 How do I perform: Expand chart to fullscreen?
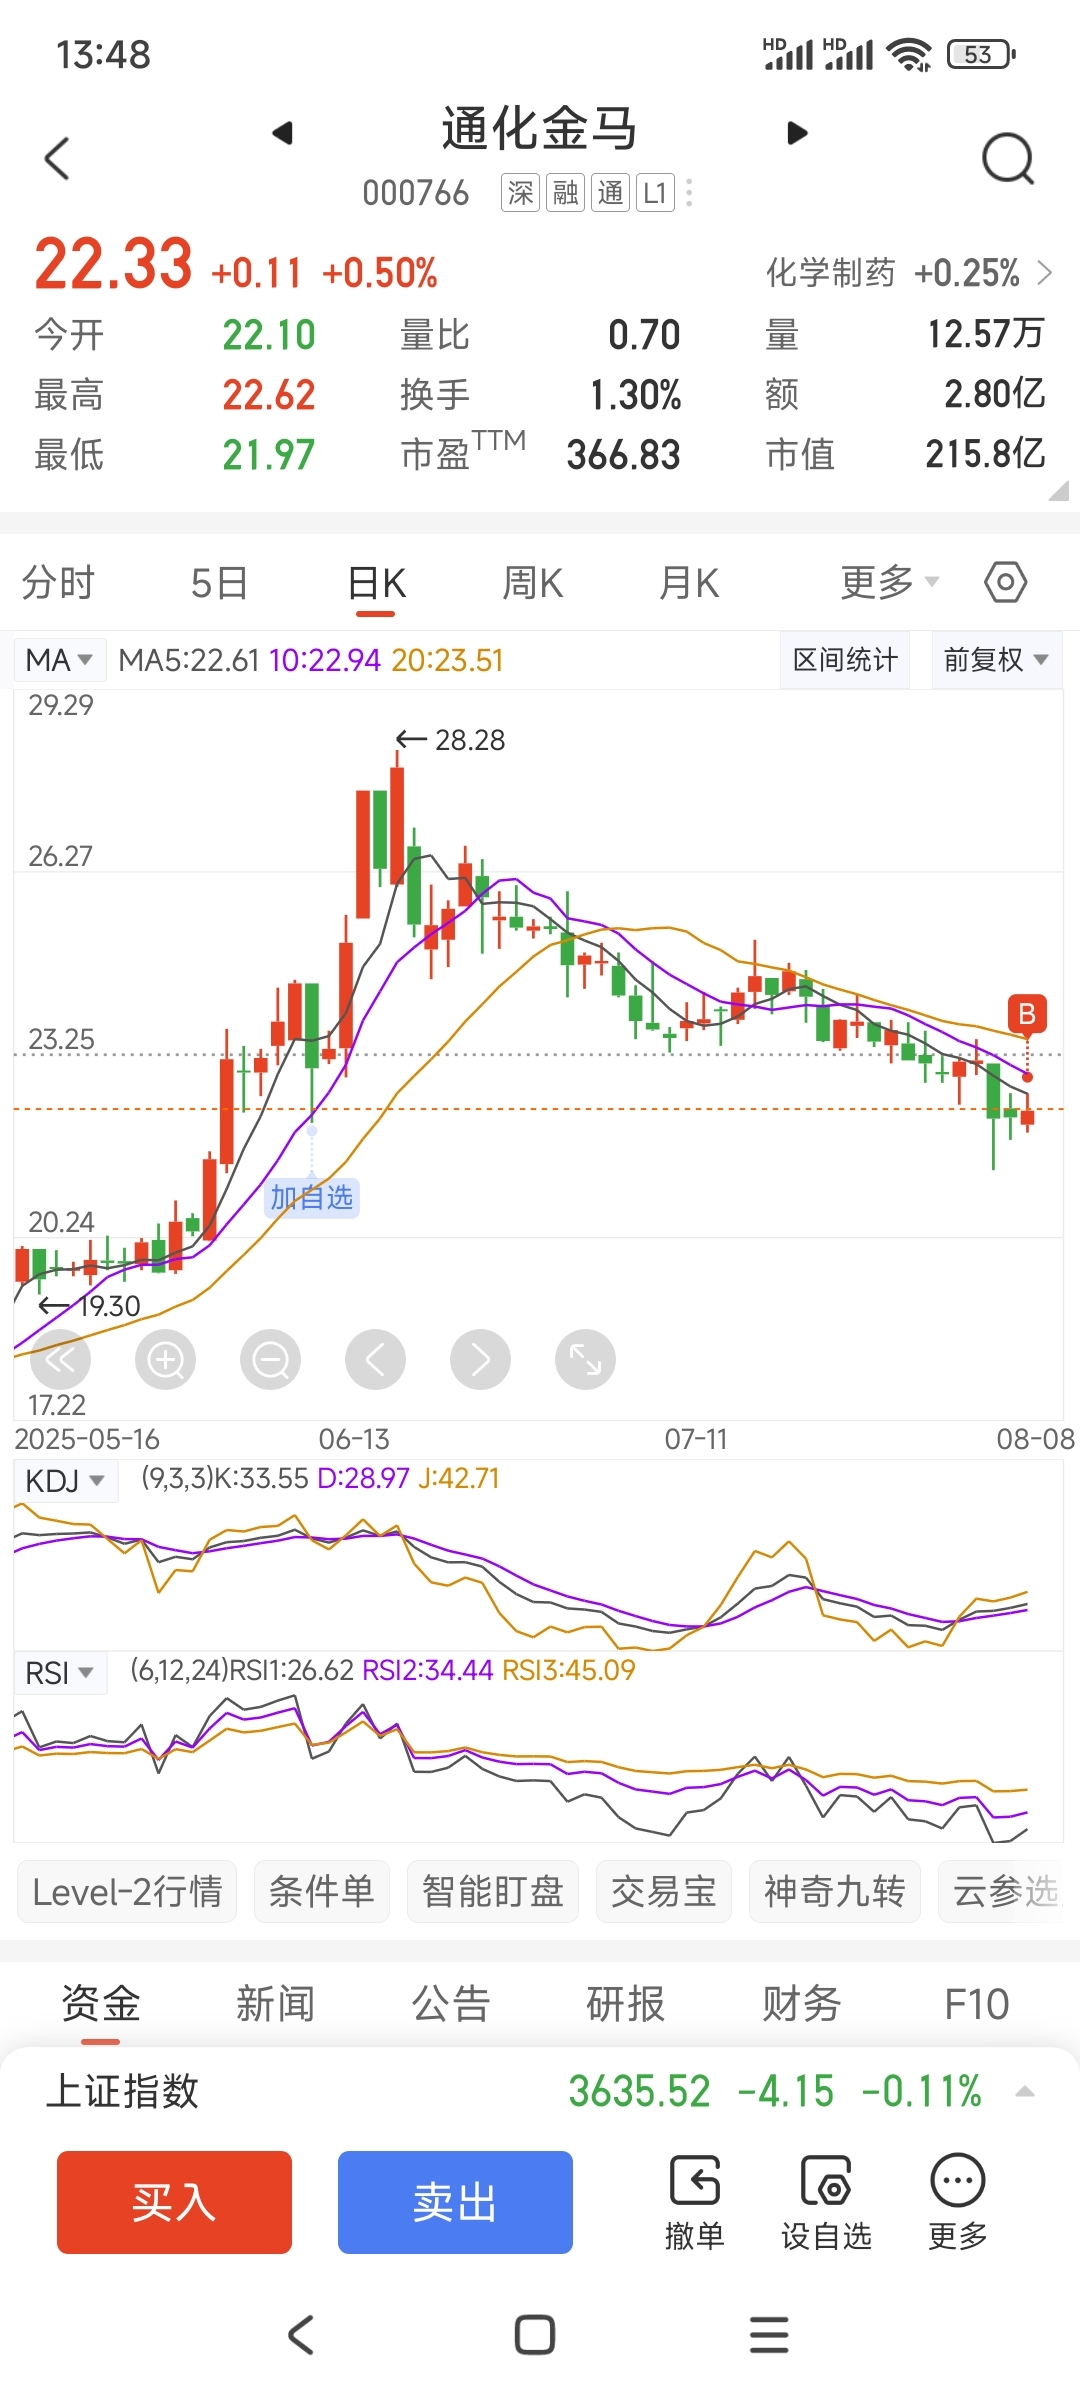pos(585,1360)
